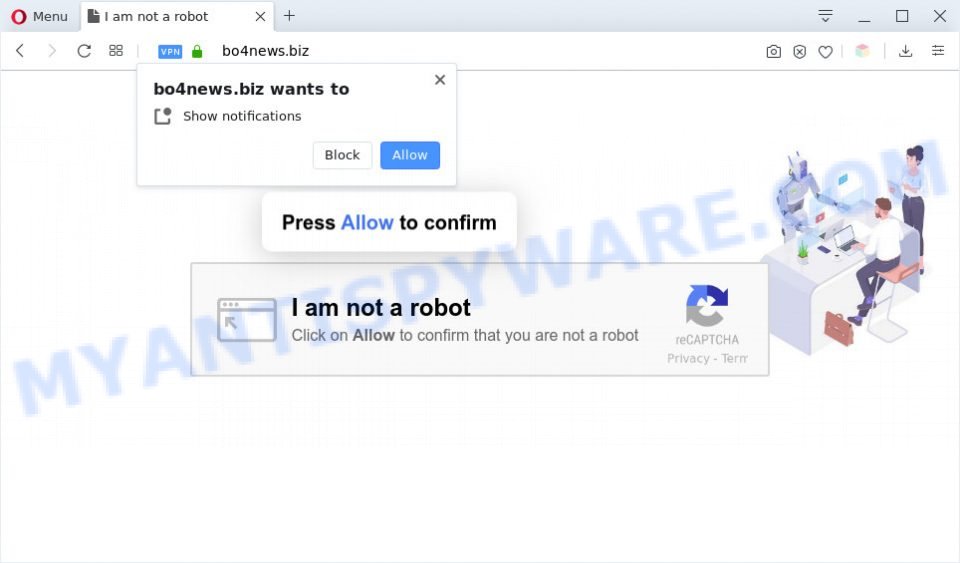Toggle the VPN badge

coord(170,51)
